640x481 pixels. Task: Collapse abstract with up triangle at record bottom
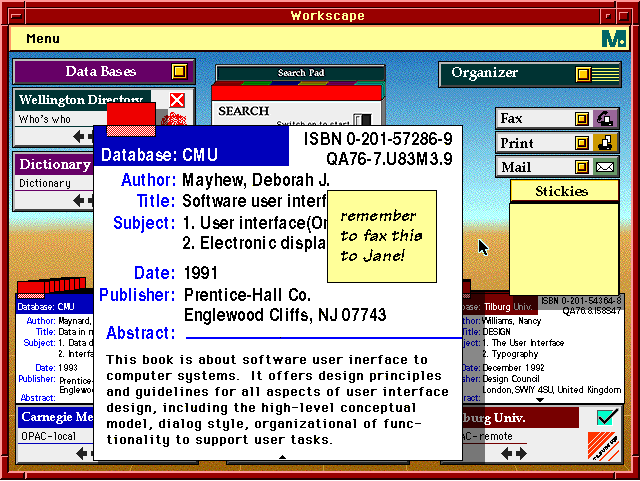282,457
